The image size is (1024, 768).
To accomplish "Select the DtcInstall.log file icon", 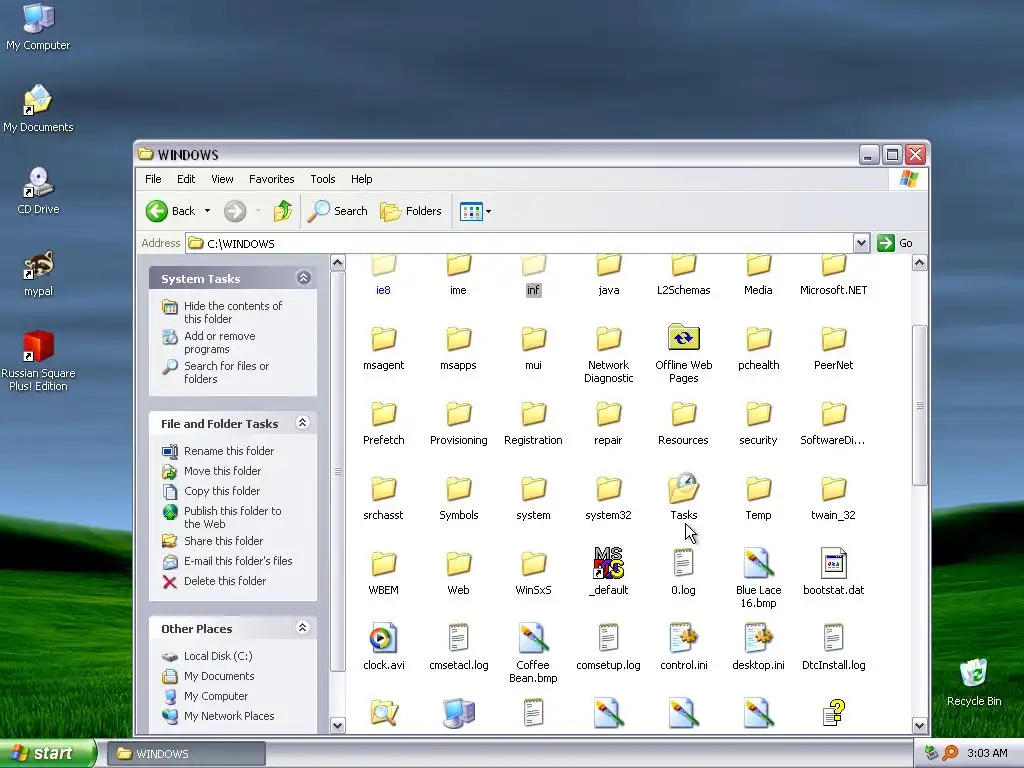I will 833,638.
